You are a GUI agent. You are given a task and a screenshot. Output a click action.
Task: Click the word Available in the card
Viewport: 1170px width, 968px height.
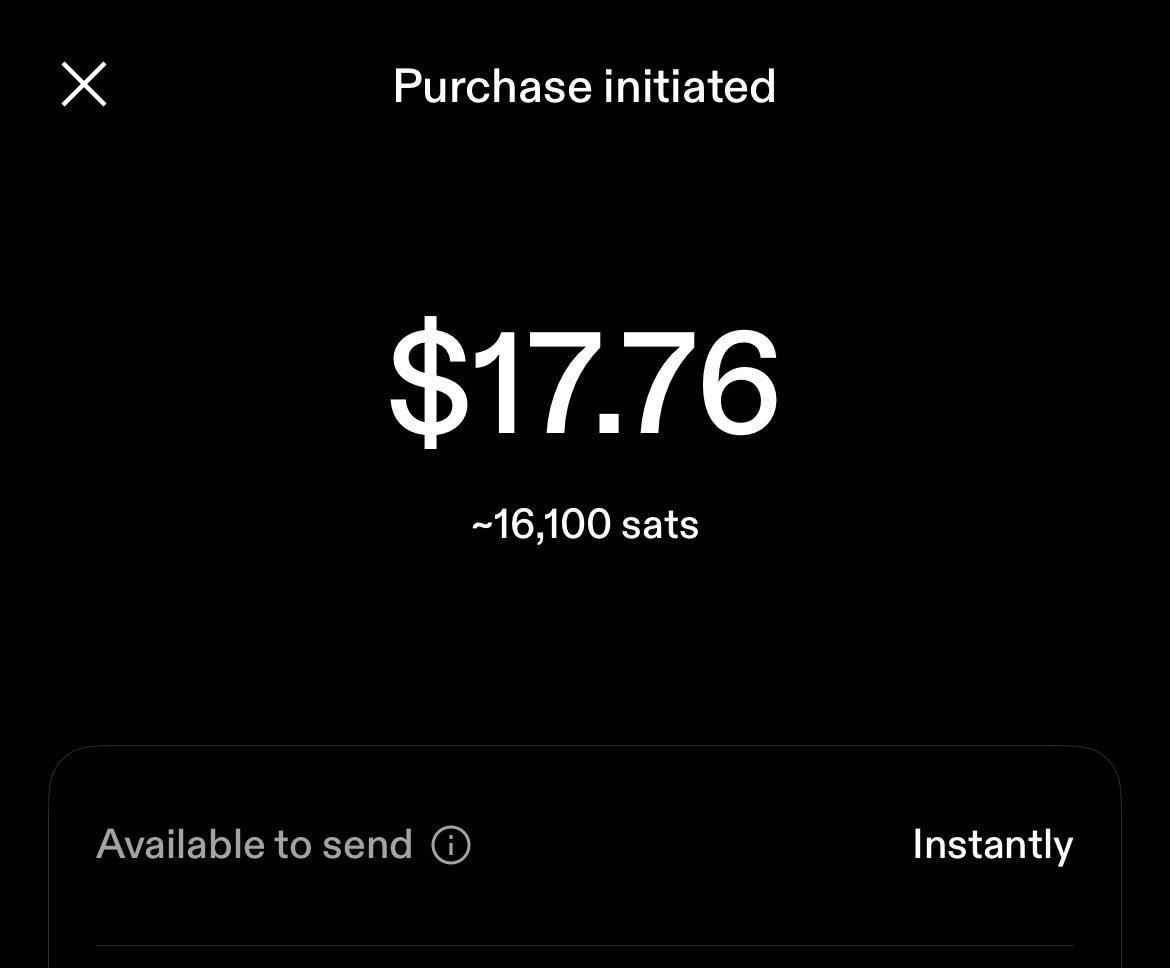point(181,845)
